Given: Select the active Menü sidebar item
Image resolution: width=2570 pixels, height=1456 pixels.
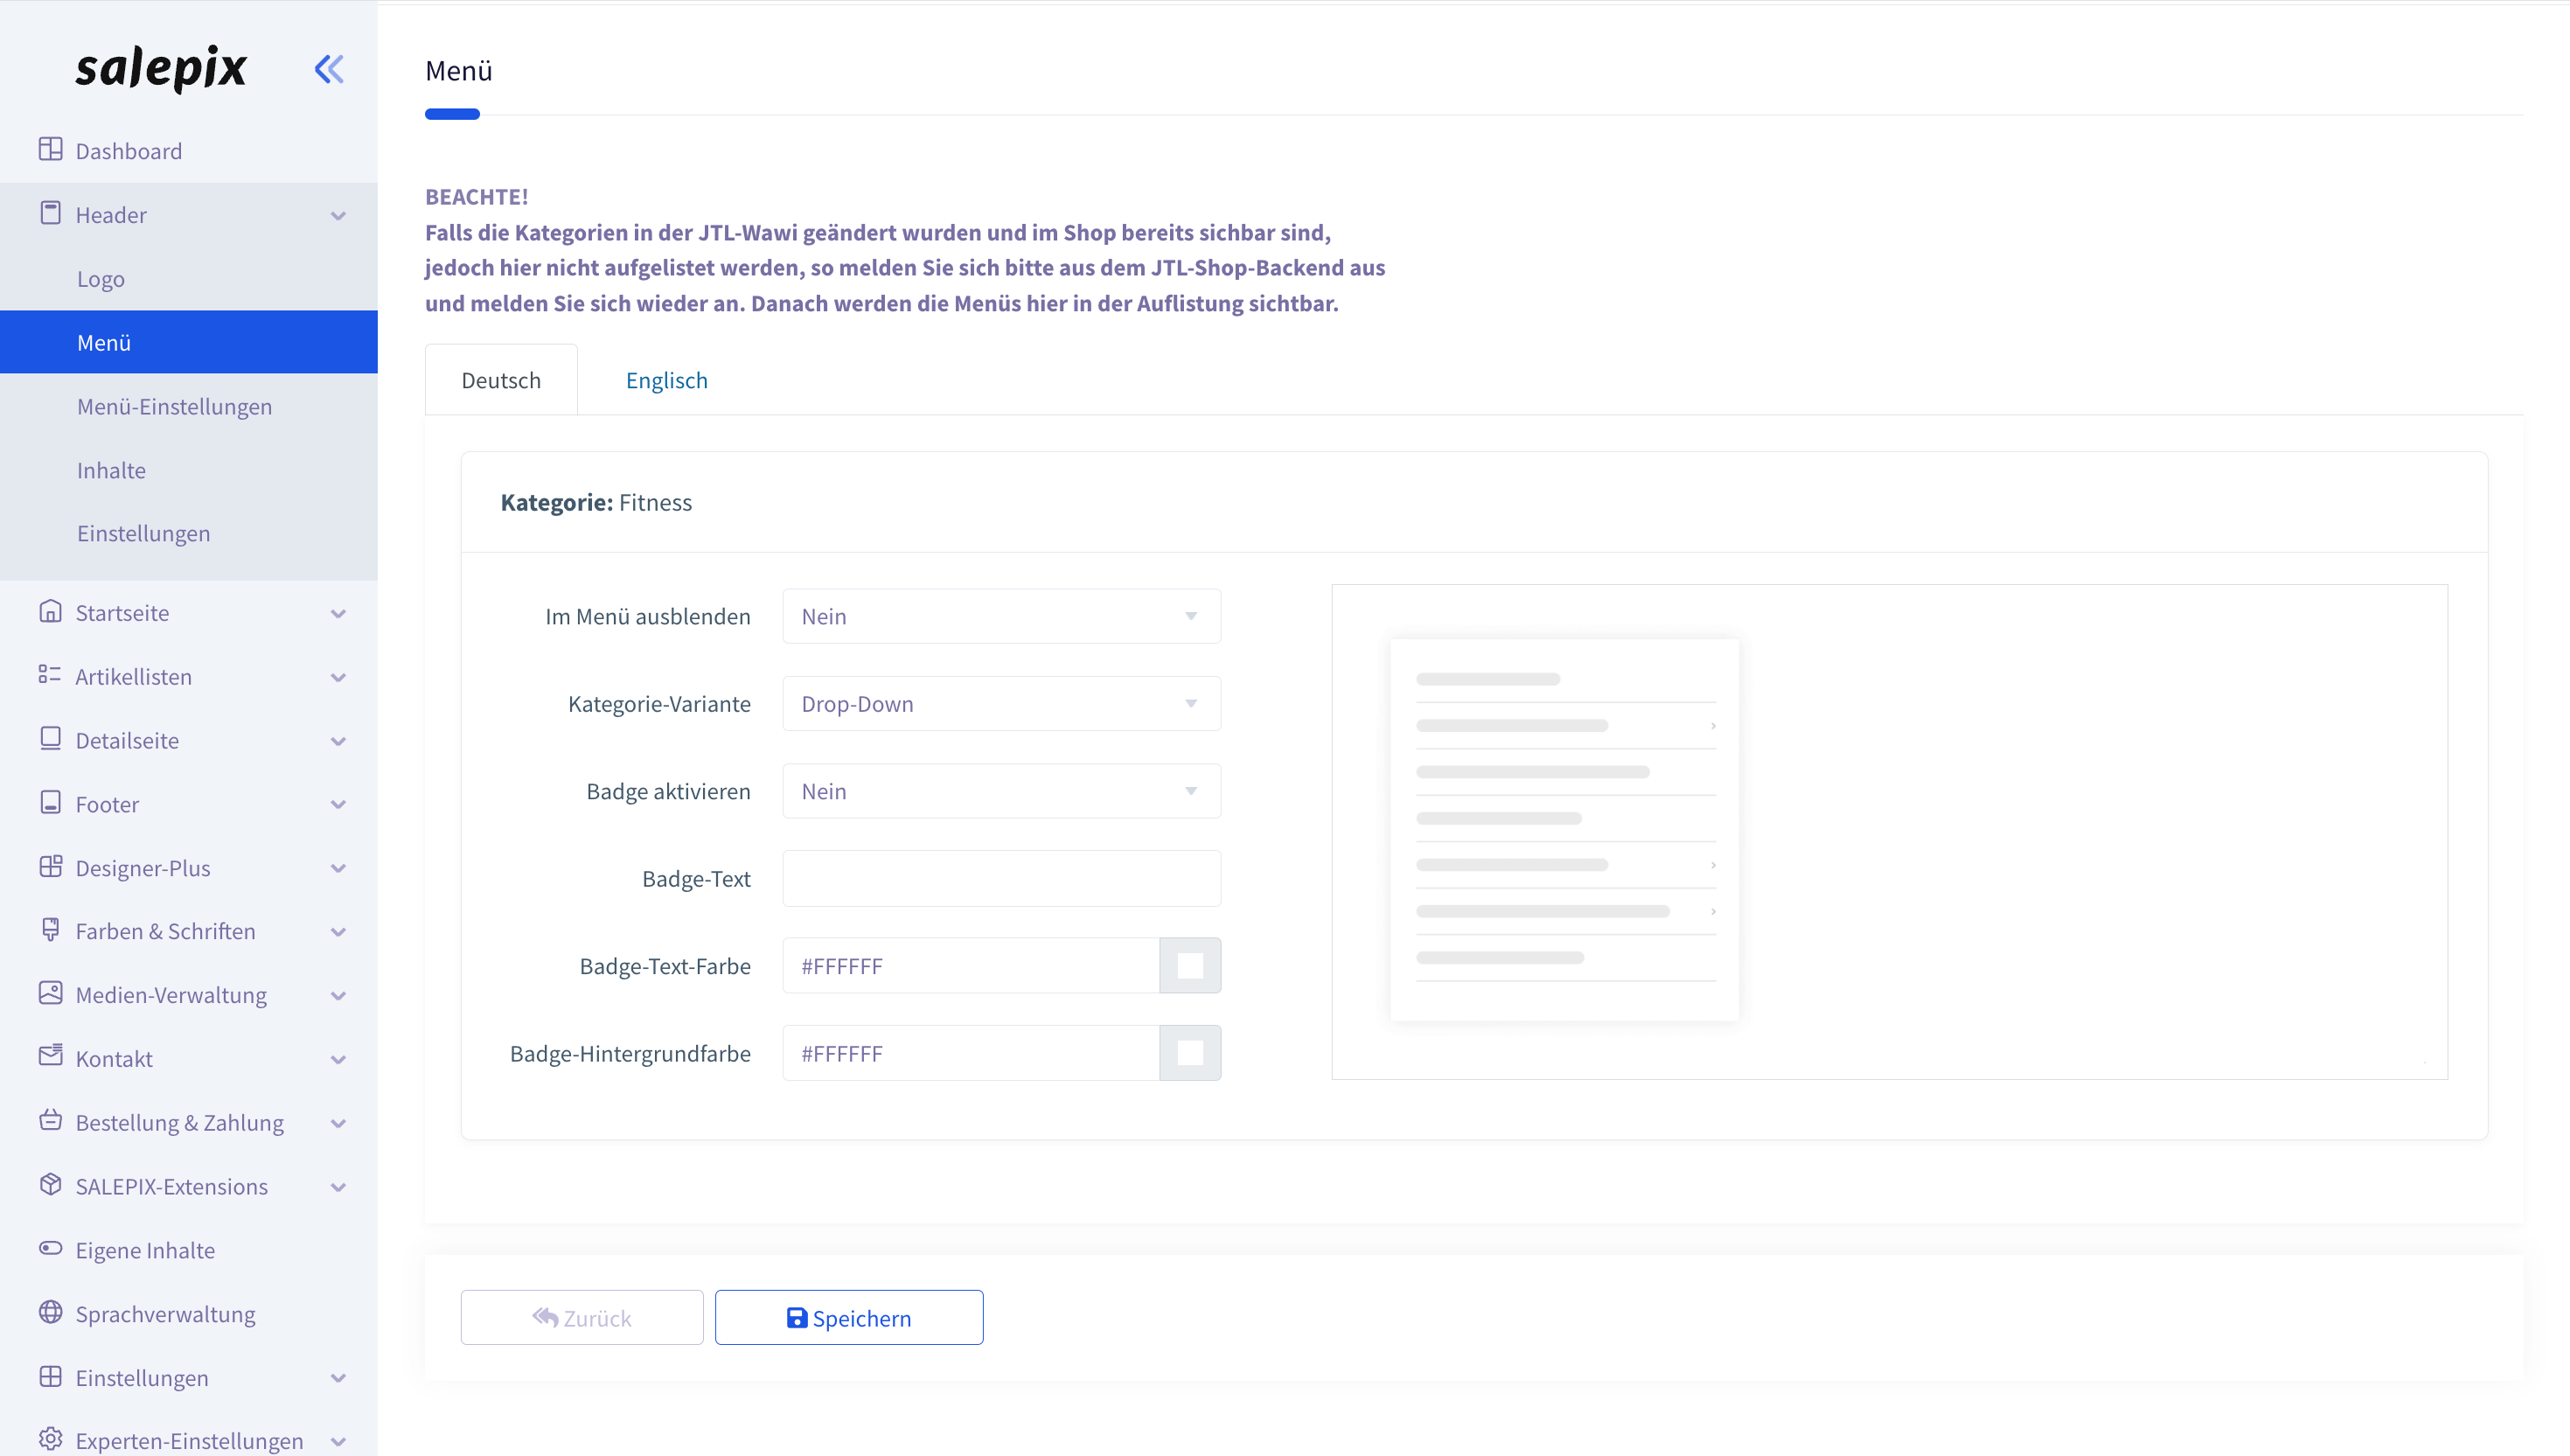Looking at the screenshot, I should tap(189, 342).
